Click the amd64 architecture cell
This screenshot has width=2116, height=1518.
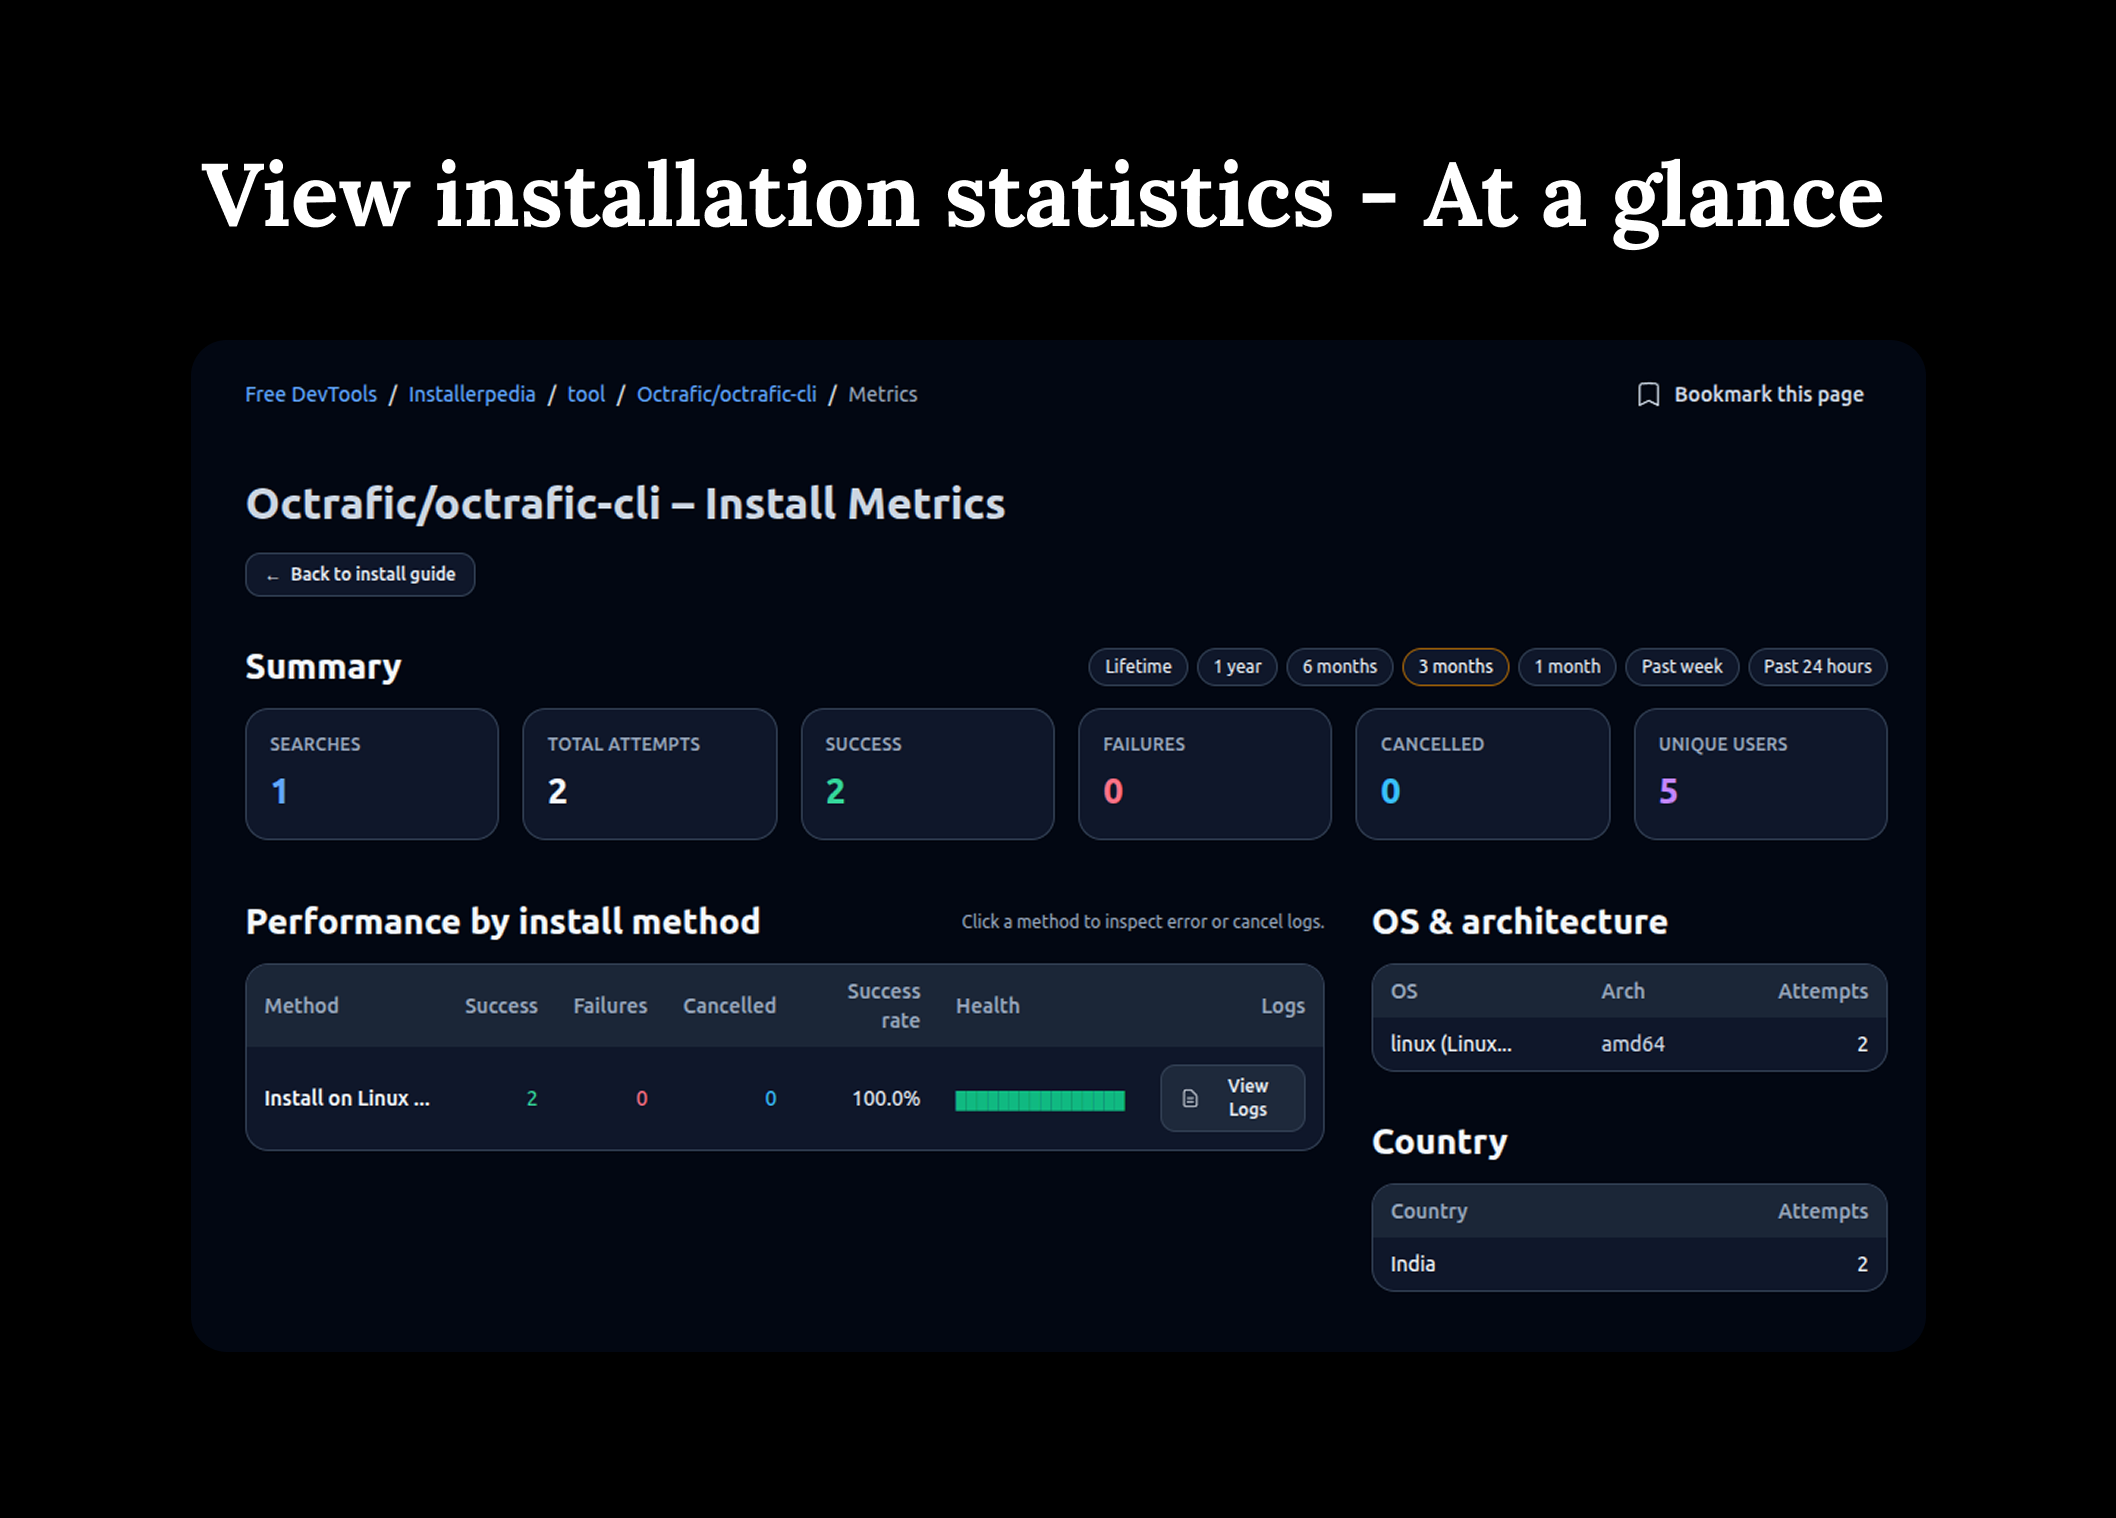pyautogui.click(x=1633, y=1044)
